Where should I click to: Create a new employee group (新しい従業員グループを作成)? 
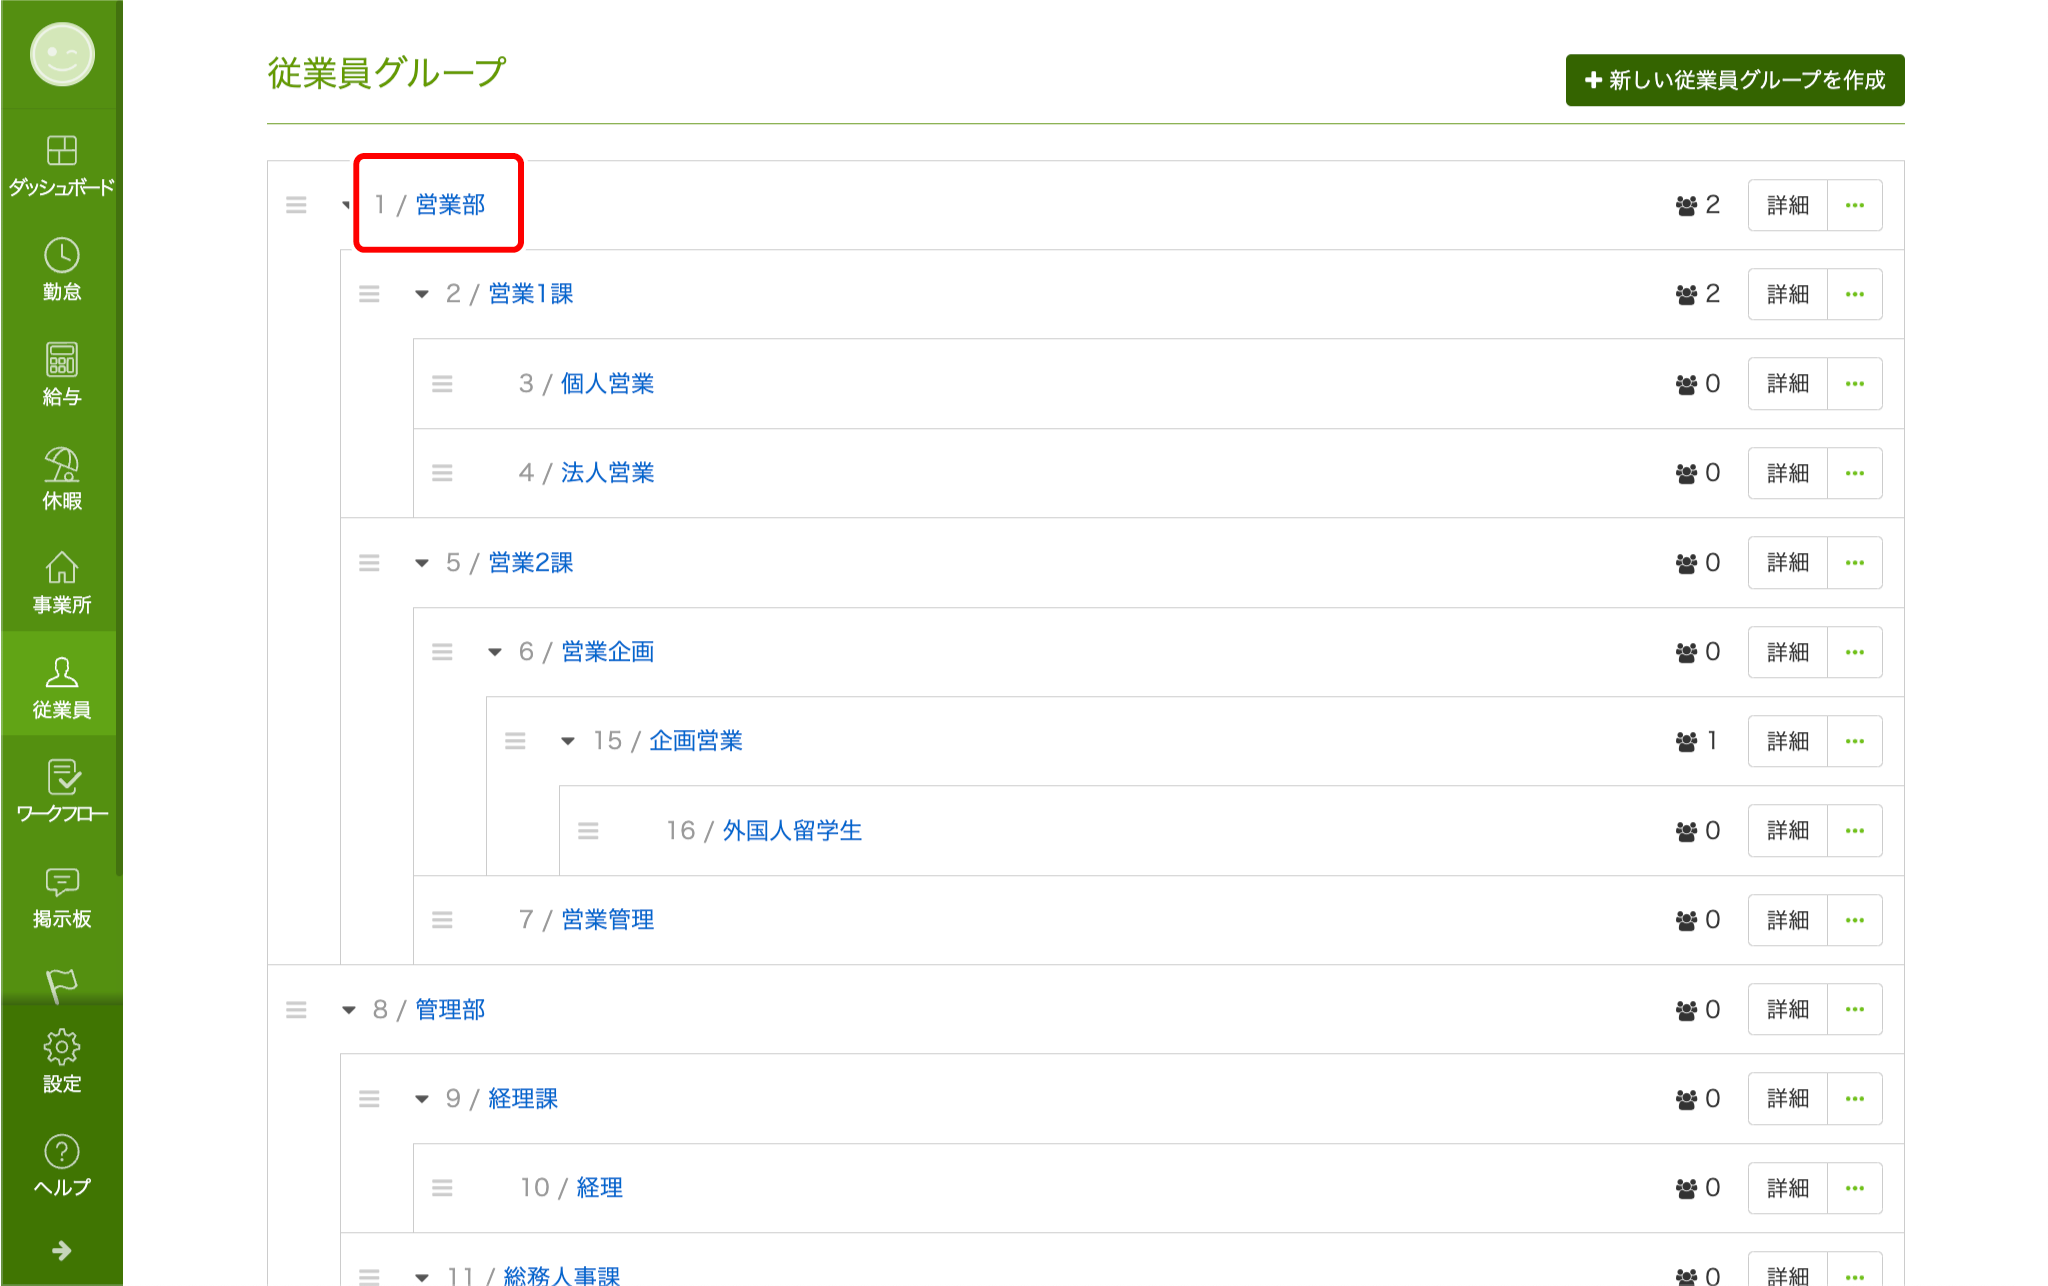[1735, 80]
